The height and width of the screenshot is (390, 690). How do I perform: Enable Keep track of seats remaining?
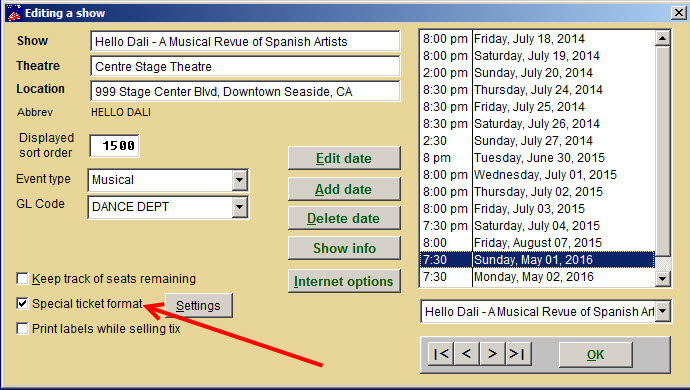coord(22,279)
